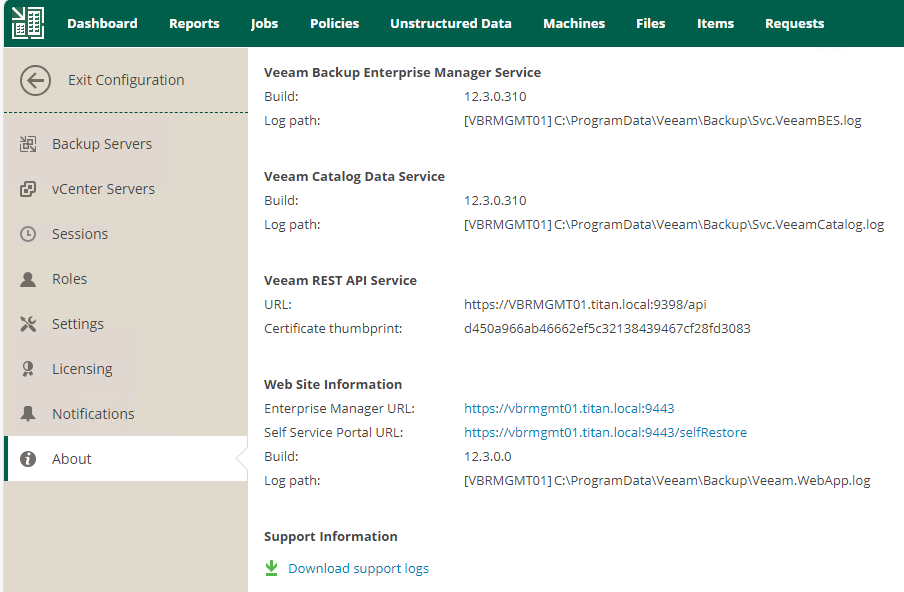This screenshot has height=592, width=904.
Task: Click the Svc.VeeamCatalog.log log path
Action: pyautogui.click(x=674, y=225)
